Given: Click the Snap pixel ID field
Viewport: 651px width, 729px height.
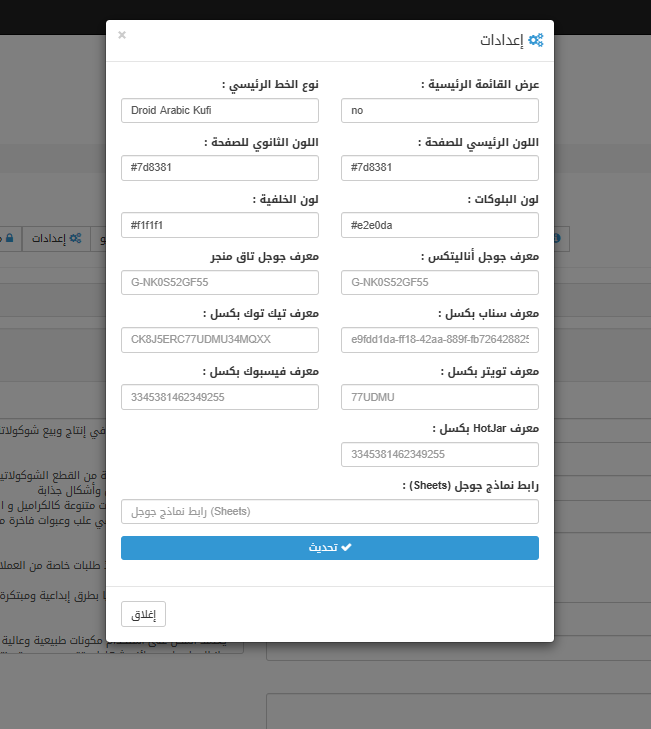Looking at the screenshot, I should [439, 340].
